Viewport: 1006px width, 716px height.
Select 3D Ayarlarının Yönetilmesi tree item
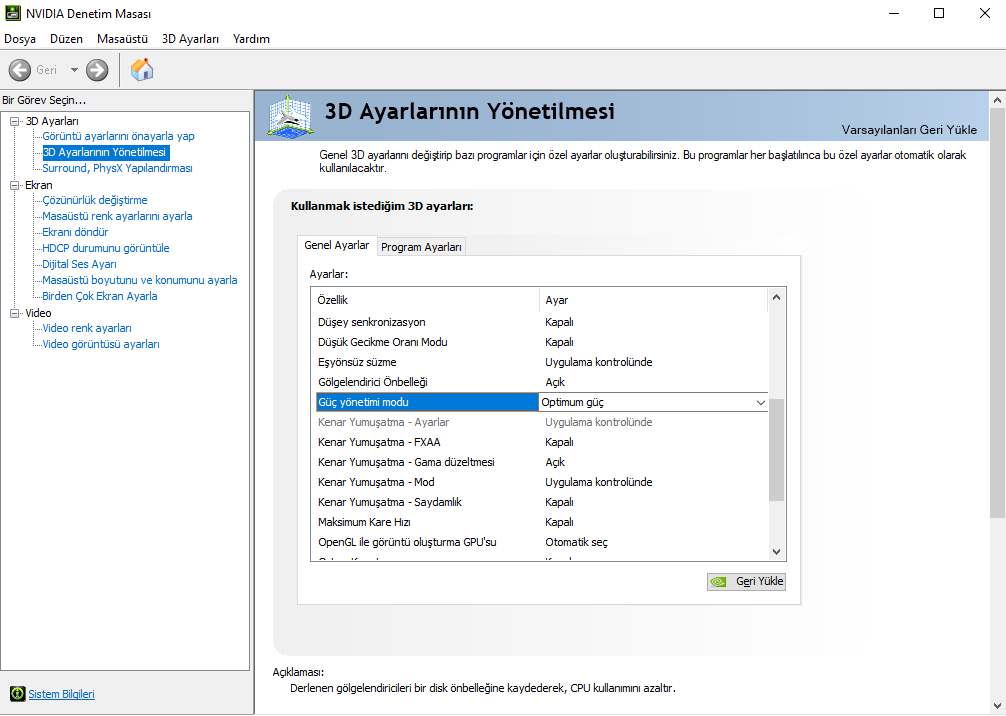pos(105,152)
